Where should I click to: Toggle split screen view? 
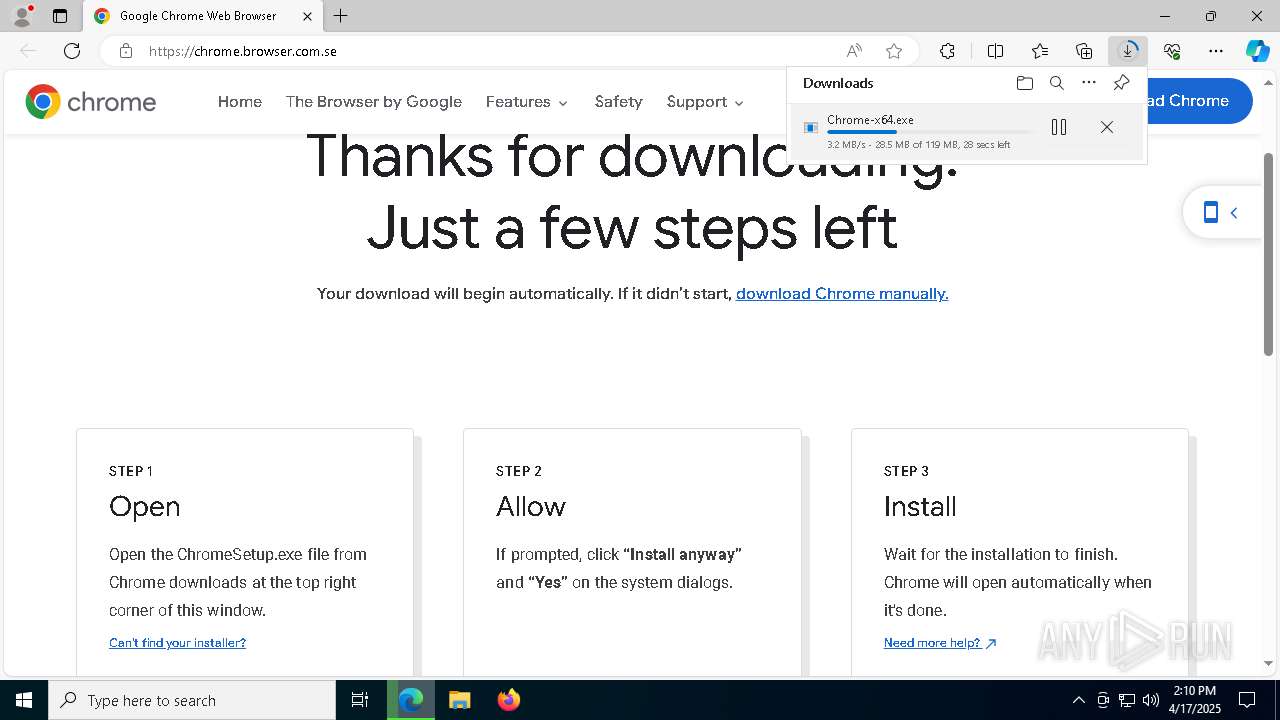(x=995, y=51)
